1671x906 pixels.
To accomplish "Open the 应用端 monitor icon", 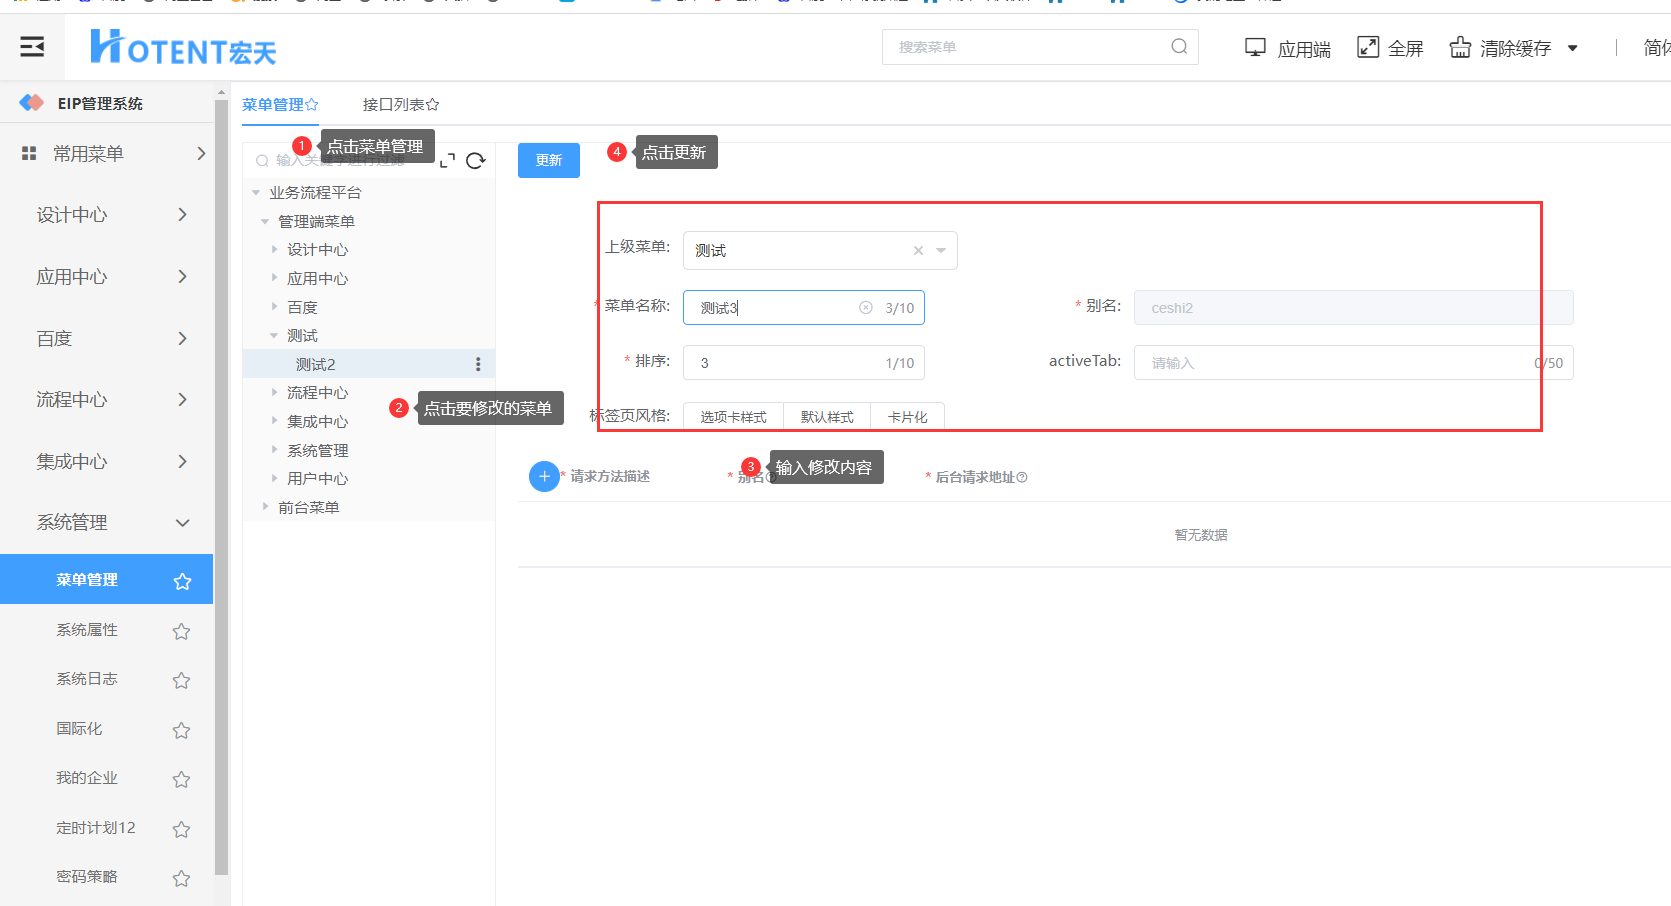I will [1255, 47].
